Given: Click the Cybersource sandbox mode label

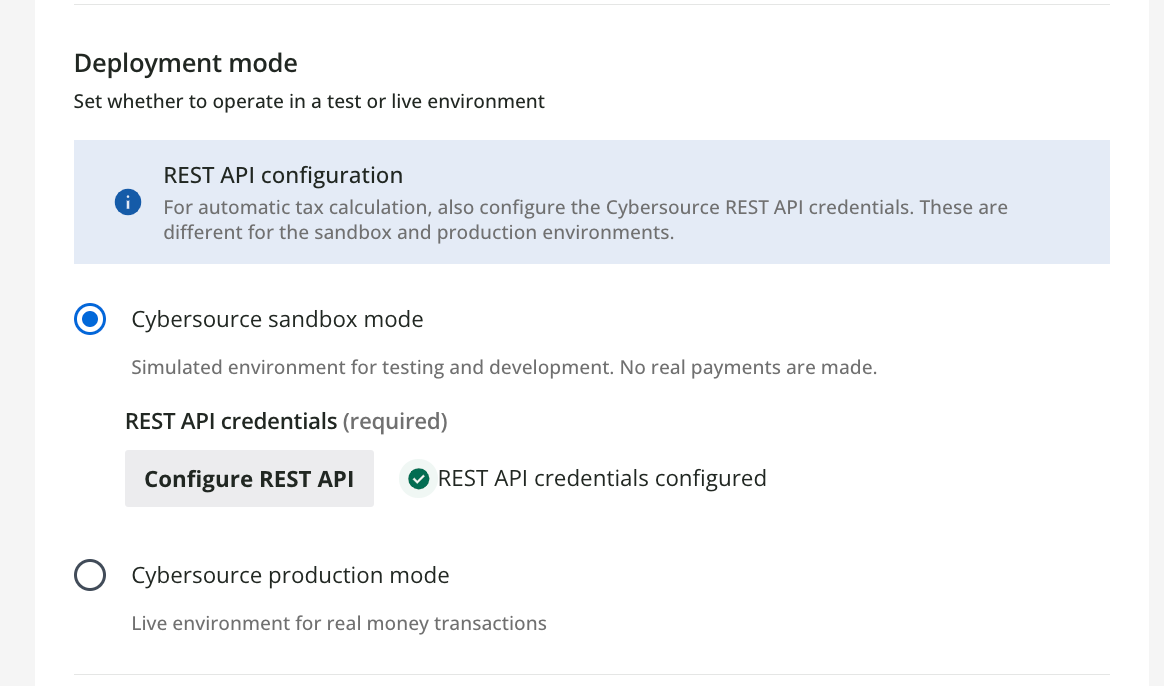Looking at the screenshot, I should coord(277,319).
